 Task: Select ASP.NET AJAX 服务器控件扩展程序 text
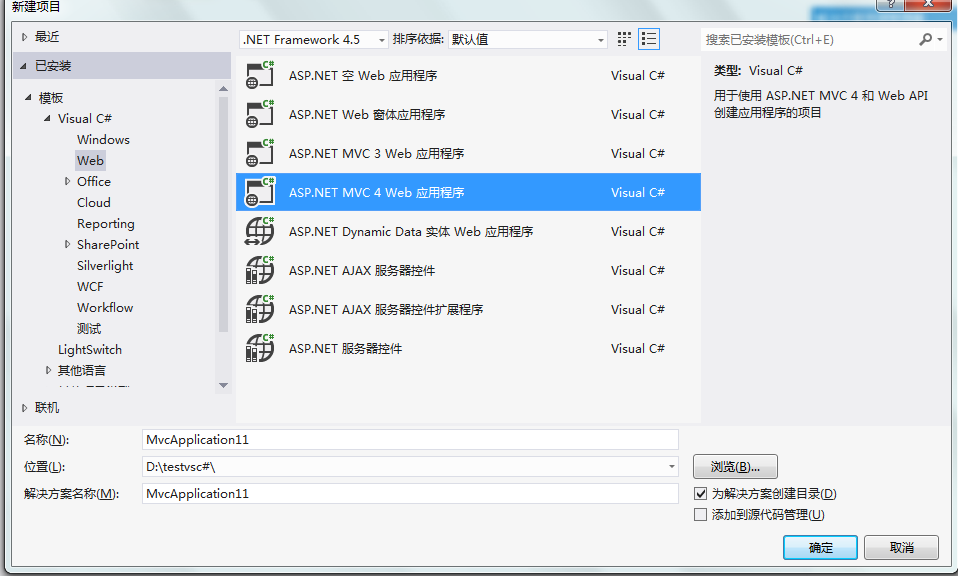coord(386,310)
